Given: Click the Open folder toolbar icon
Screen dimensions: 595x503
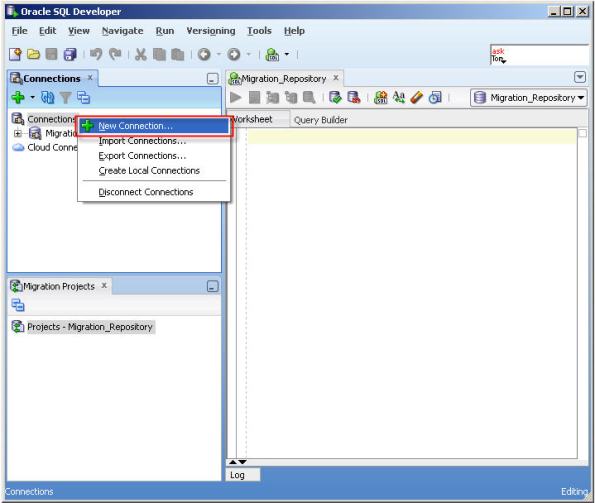Looking at the screenshot, I should (33, 55).
